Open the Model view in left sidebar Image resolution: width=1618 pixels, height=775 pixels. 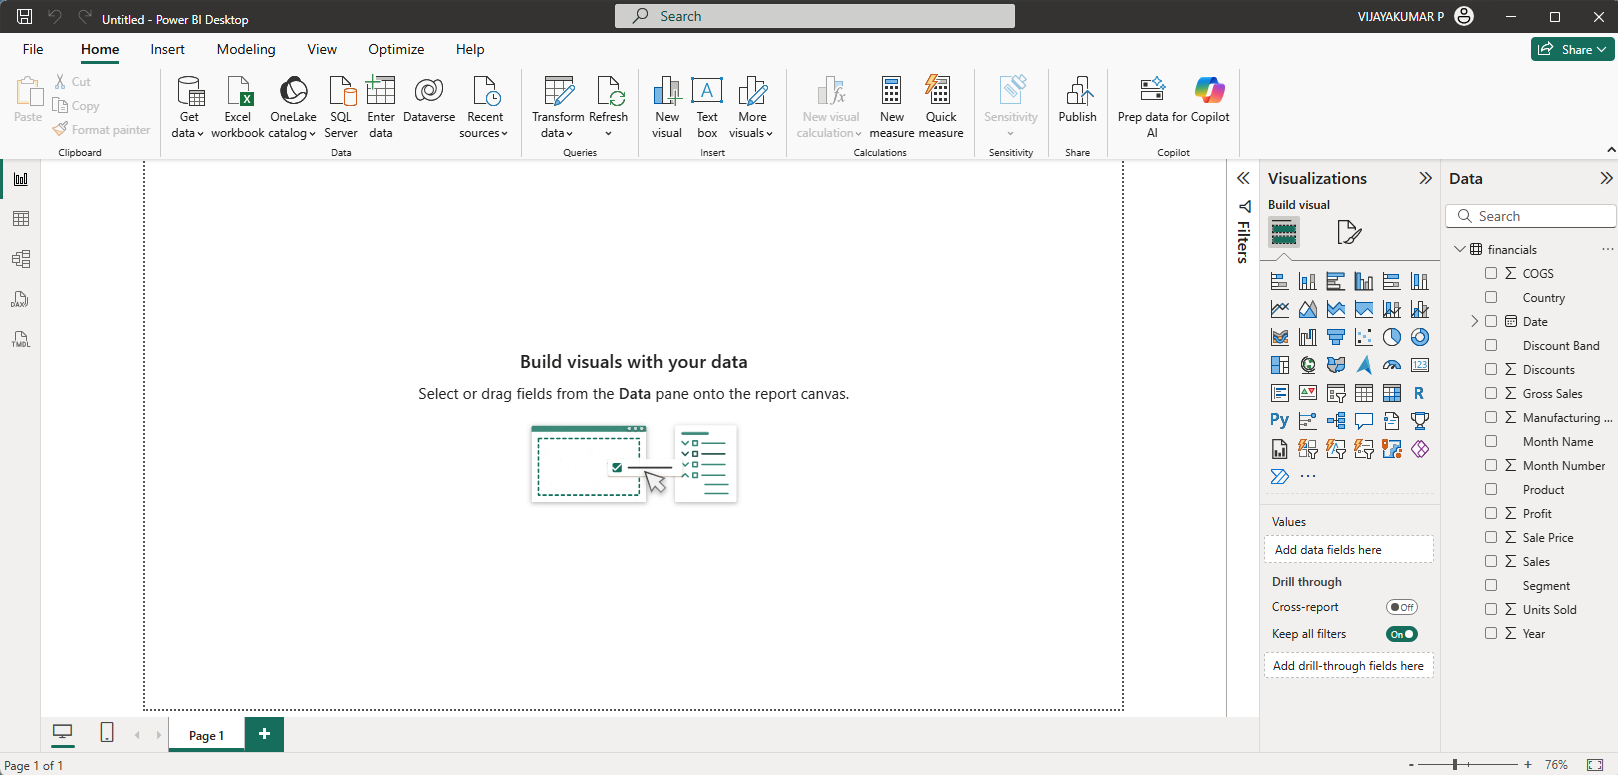point(21,259)
